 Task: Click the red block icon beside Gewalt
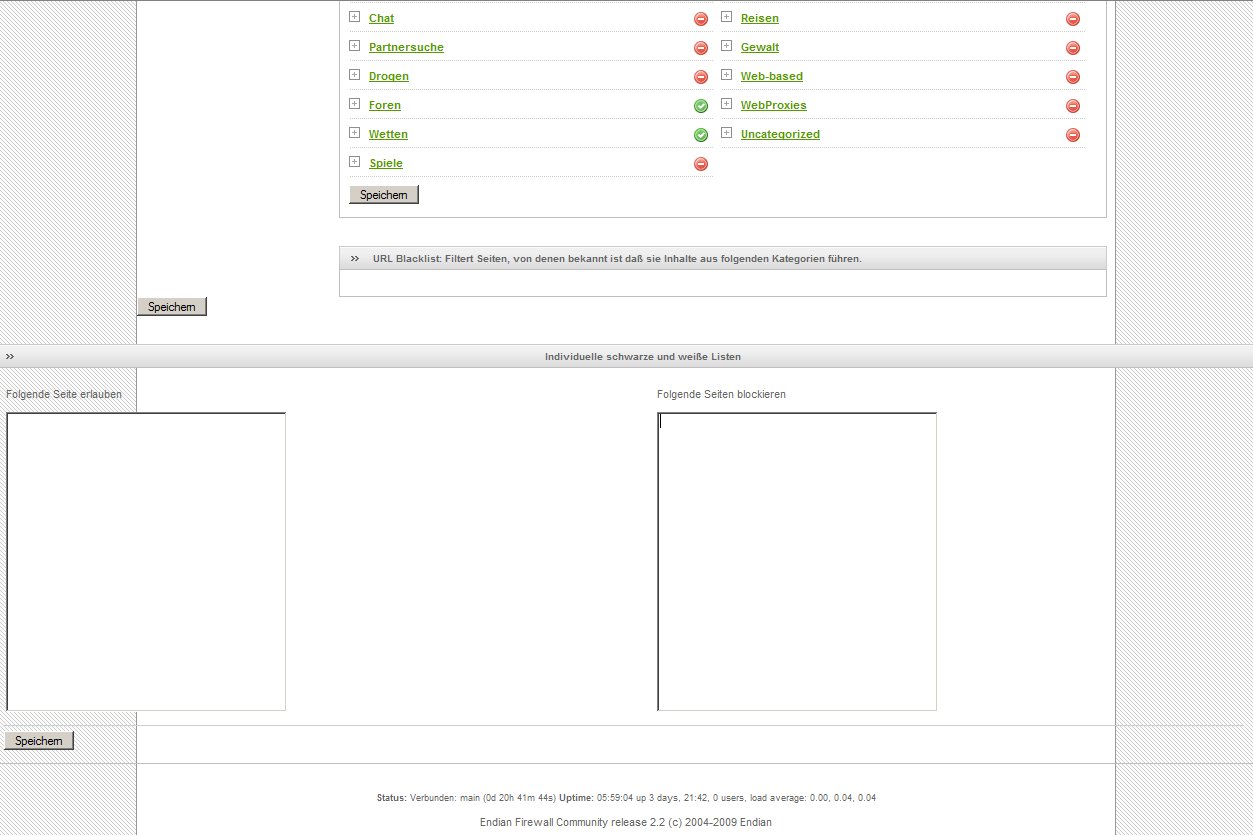(x=1073, y=48)
